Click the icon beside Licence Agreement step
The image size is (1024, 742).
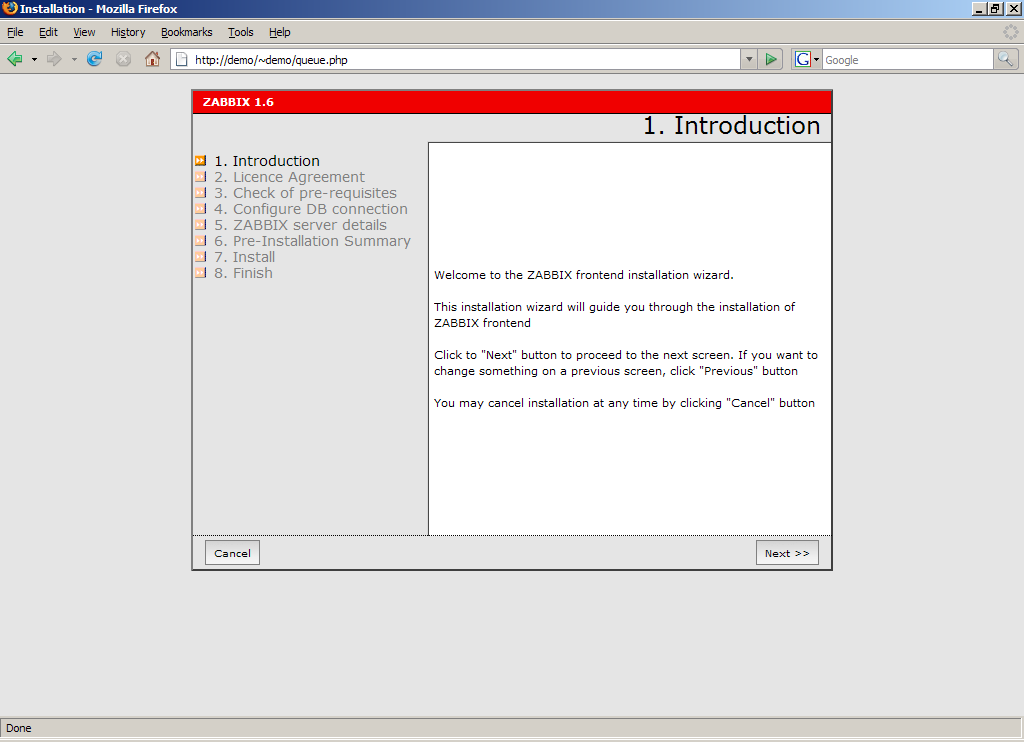click(200, 176)
